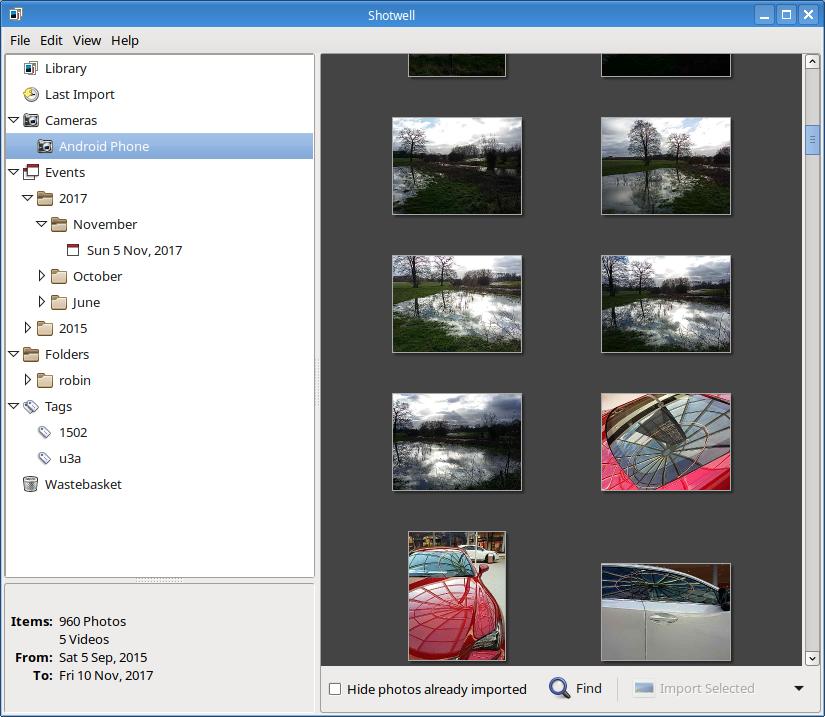Click the Wastebasket icon
Screen dimensions: 825x717
[x=31, y=484]
